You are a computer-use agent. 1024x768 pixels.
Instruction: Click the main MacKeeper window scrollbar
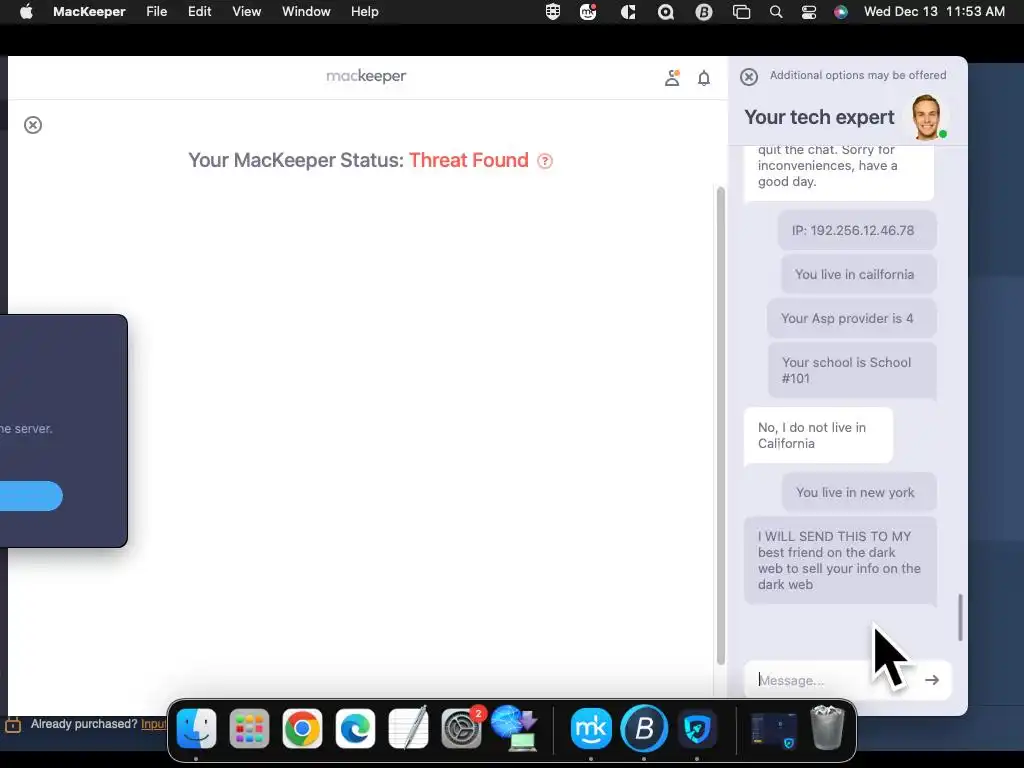720,424
